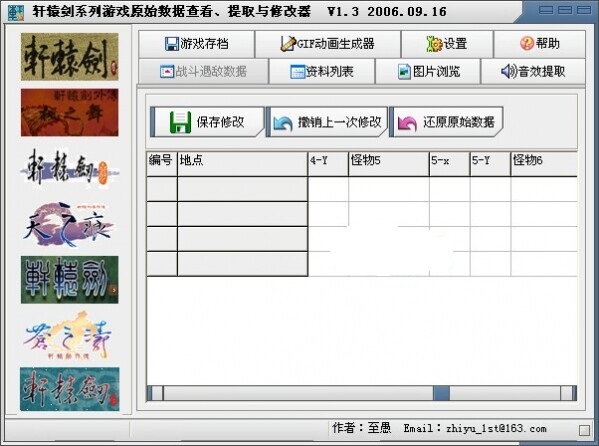
Task: Click the horizontal scrollbar thumb of the table
Action: click(x=441, y=393)
